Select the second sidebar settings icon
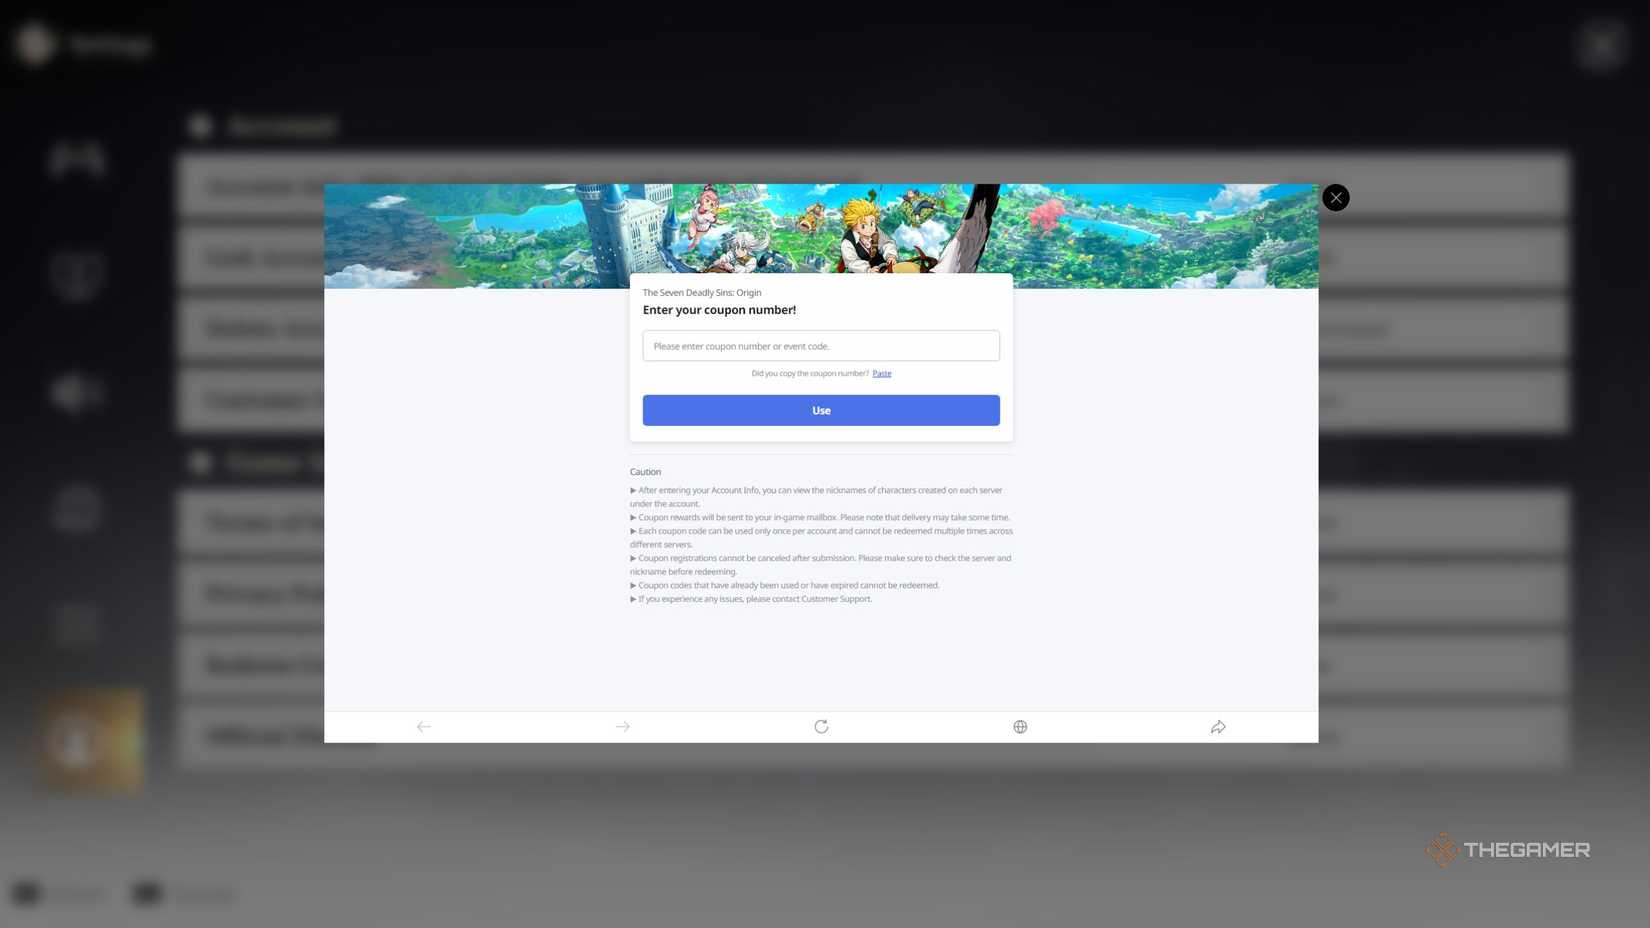Screen dimensions: 1650x928 [77, 275]
